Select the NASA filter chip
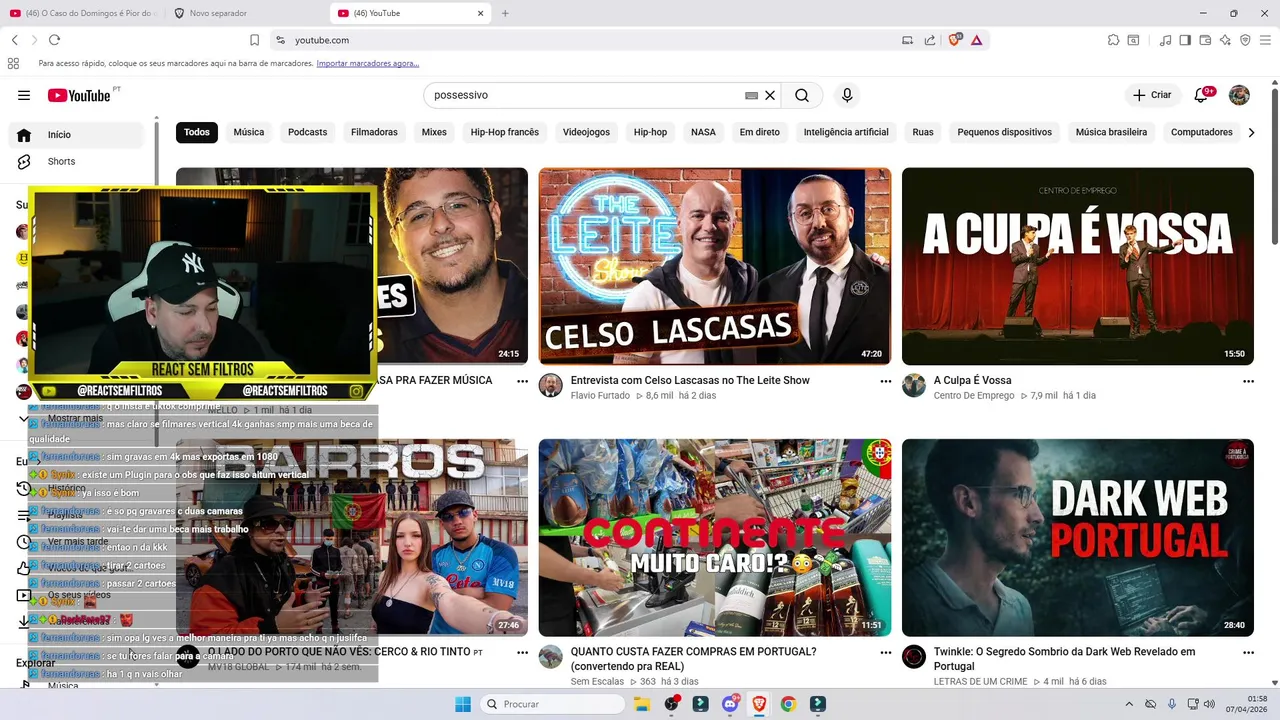This screenshot has width=1280, height=720. (x=703, y=132)
